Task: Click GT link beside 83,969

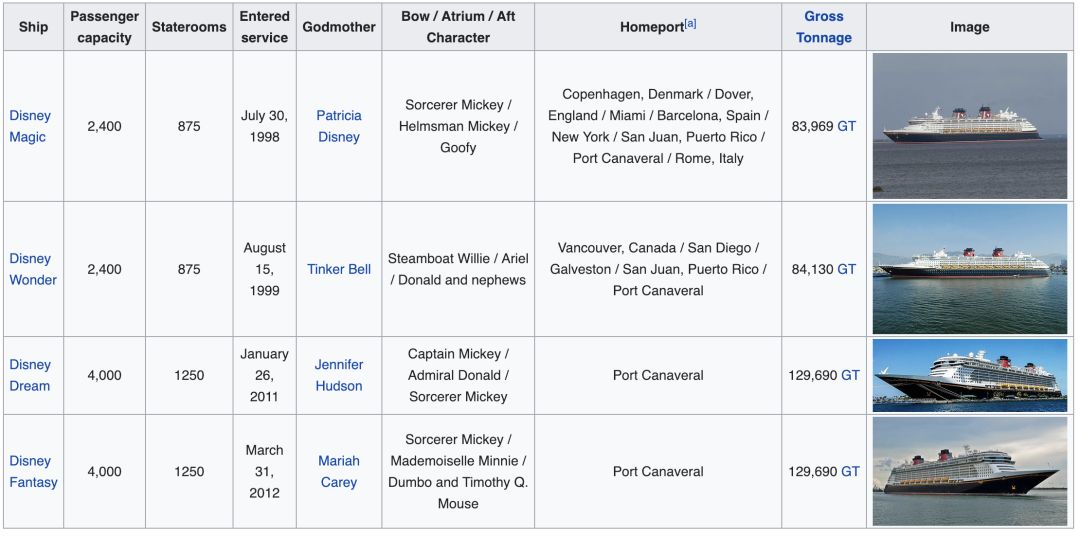Action: [847, 127]
